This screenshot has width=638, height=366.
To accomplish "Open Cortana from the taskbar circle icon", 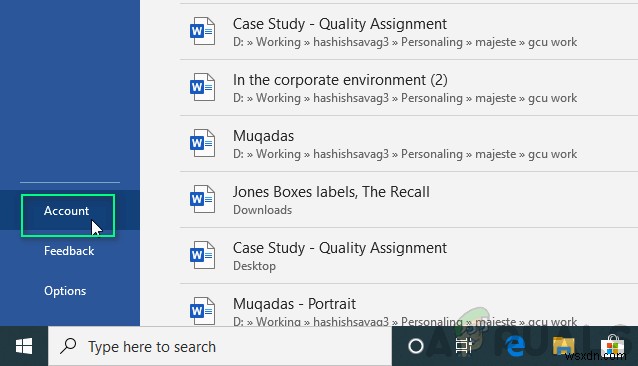I will point(415,346).
